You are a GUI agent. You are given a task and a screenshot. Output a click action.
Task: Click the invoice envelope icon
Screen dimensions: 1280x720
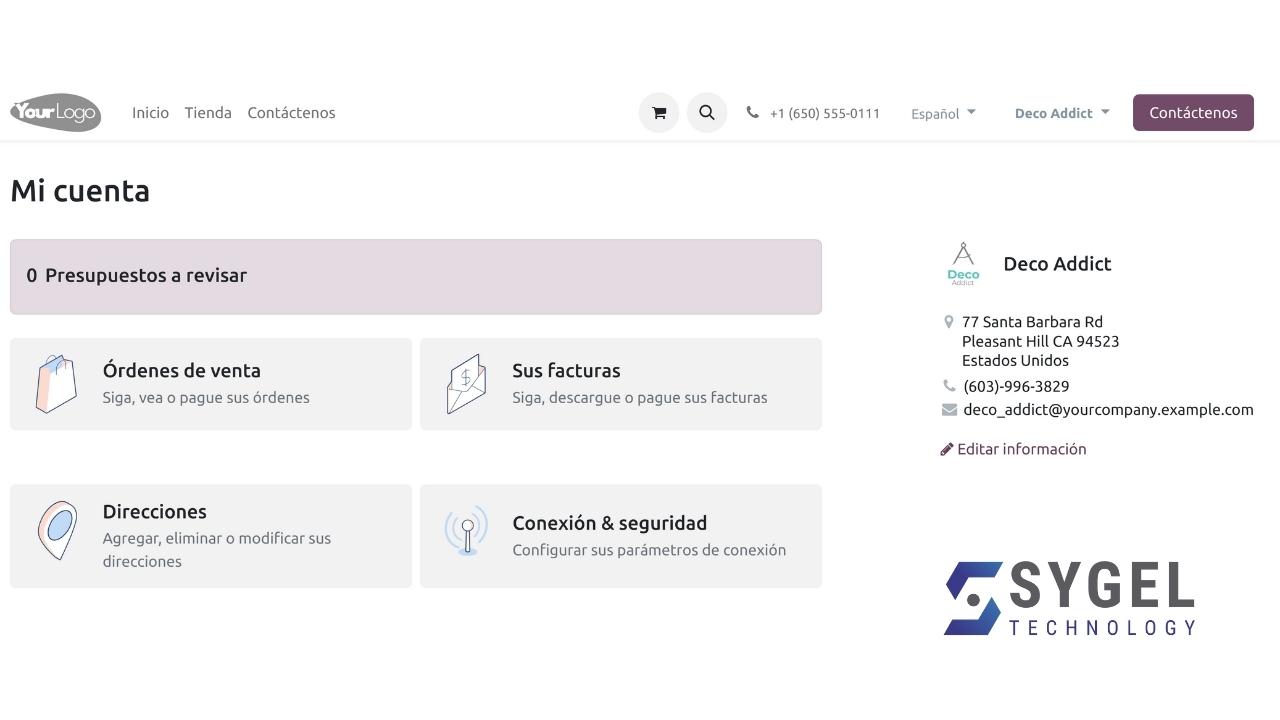tap(466, 384)
